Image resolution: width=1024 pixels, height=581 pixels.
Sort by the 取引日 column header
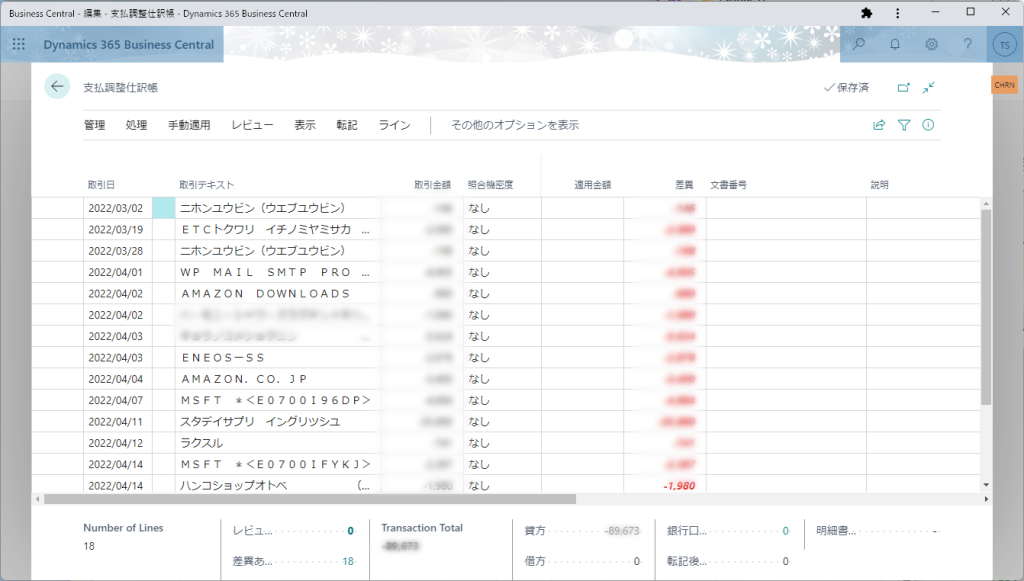(101, 185)
